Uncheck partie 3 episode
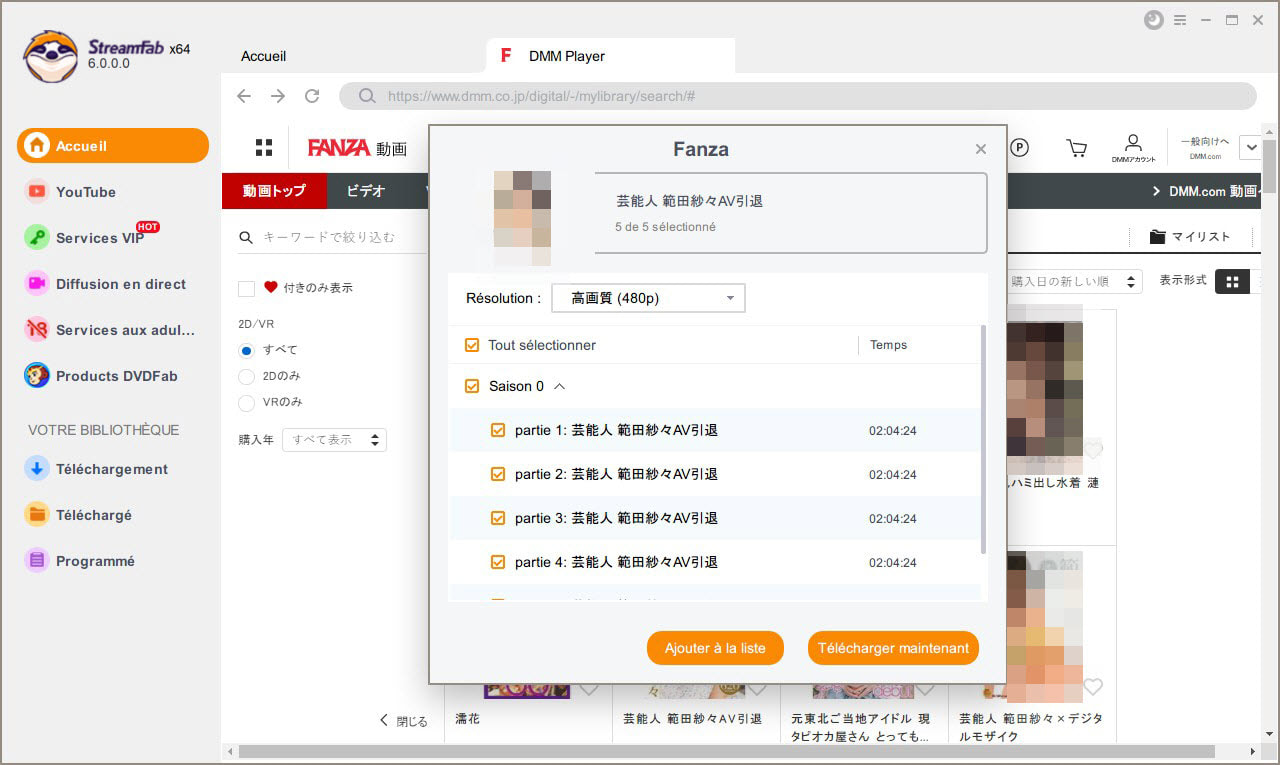1280x765 pixels. (x=498, y=519)
